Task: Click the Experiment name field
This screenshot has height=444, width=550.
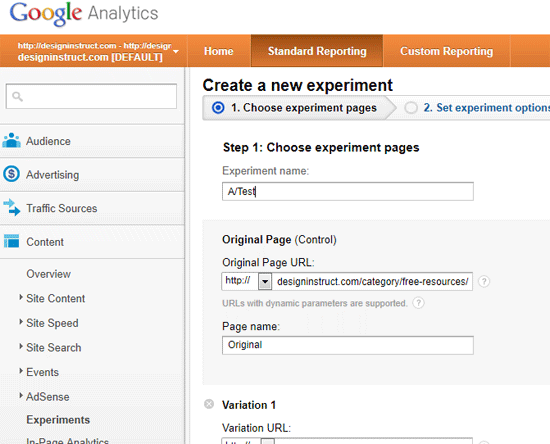Action: click(x=348, y=191)
